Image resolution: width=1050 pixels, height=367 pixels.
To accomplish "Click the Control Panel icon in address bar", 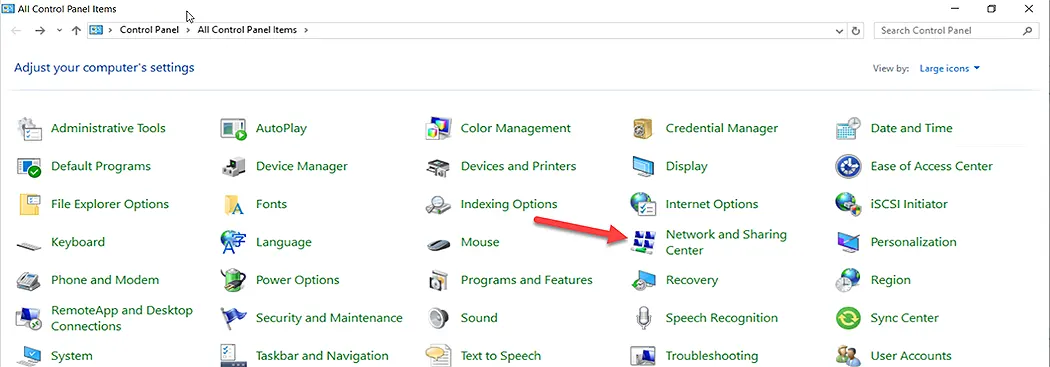I will tap(96, 30).
